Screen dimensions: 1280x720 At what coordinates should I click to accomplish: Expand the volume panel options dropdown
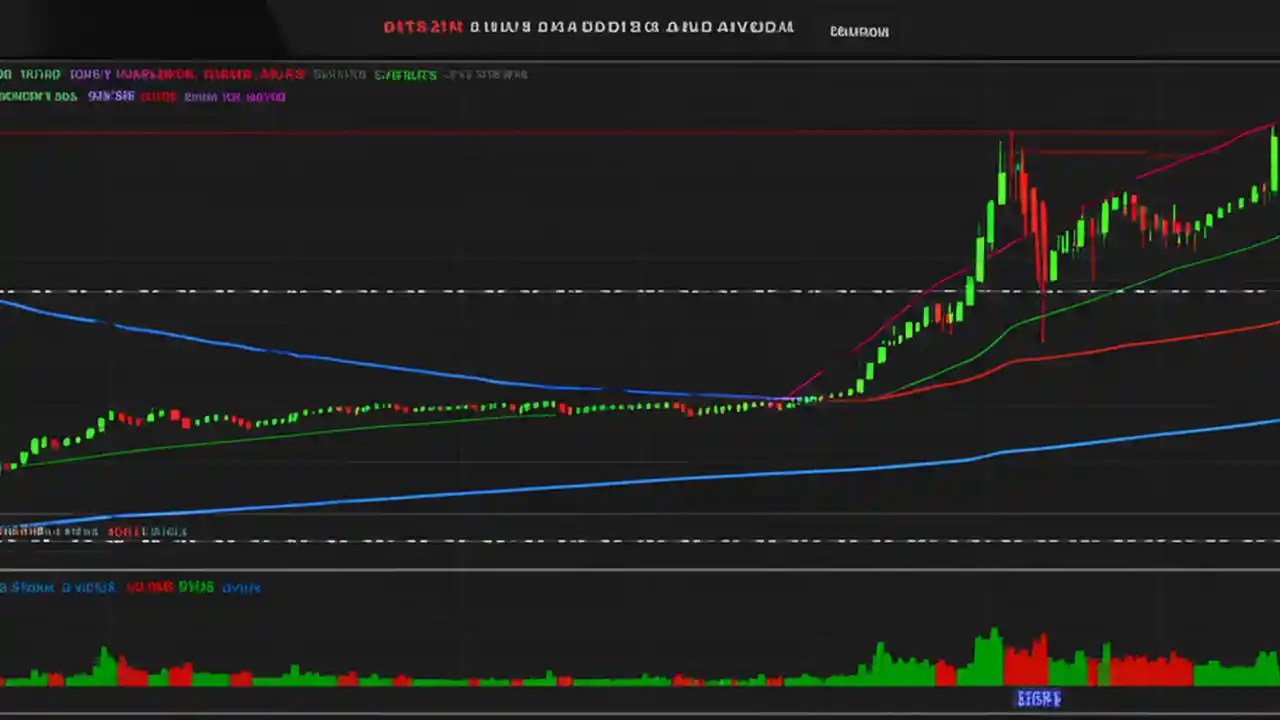[241, 587]
